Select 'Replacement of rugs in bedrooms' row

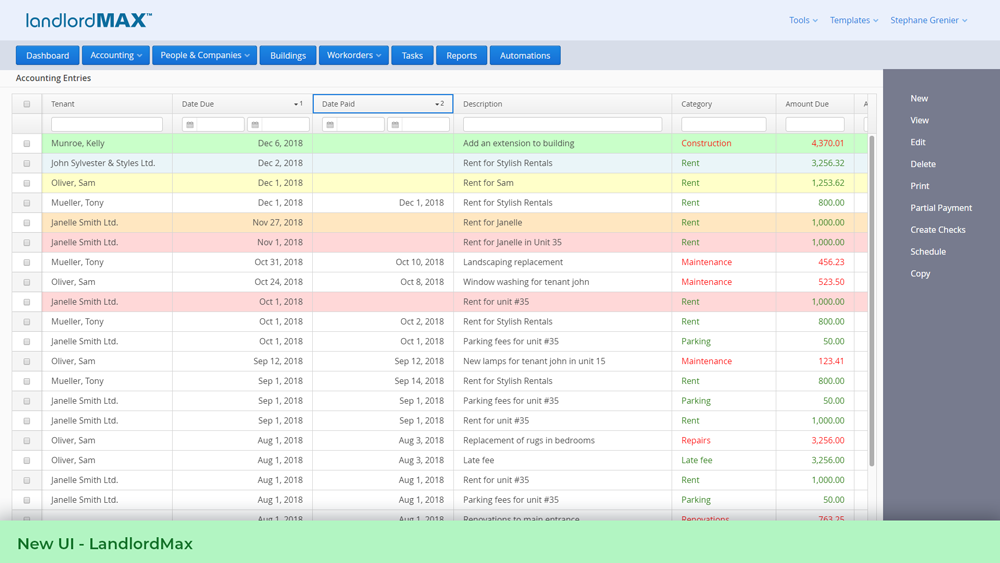click(x=529, y=441)
